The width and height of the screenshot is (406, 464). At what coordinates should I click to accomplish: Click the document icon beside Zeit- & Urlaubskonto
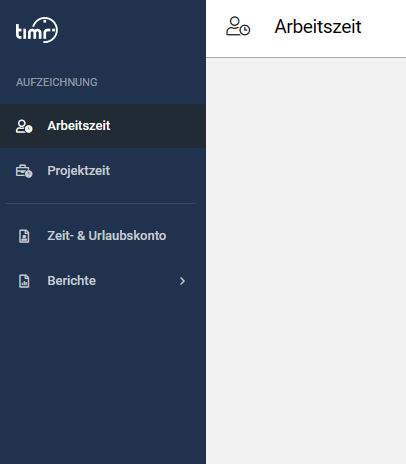[24, 236]
